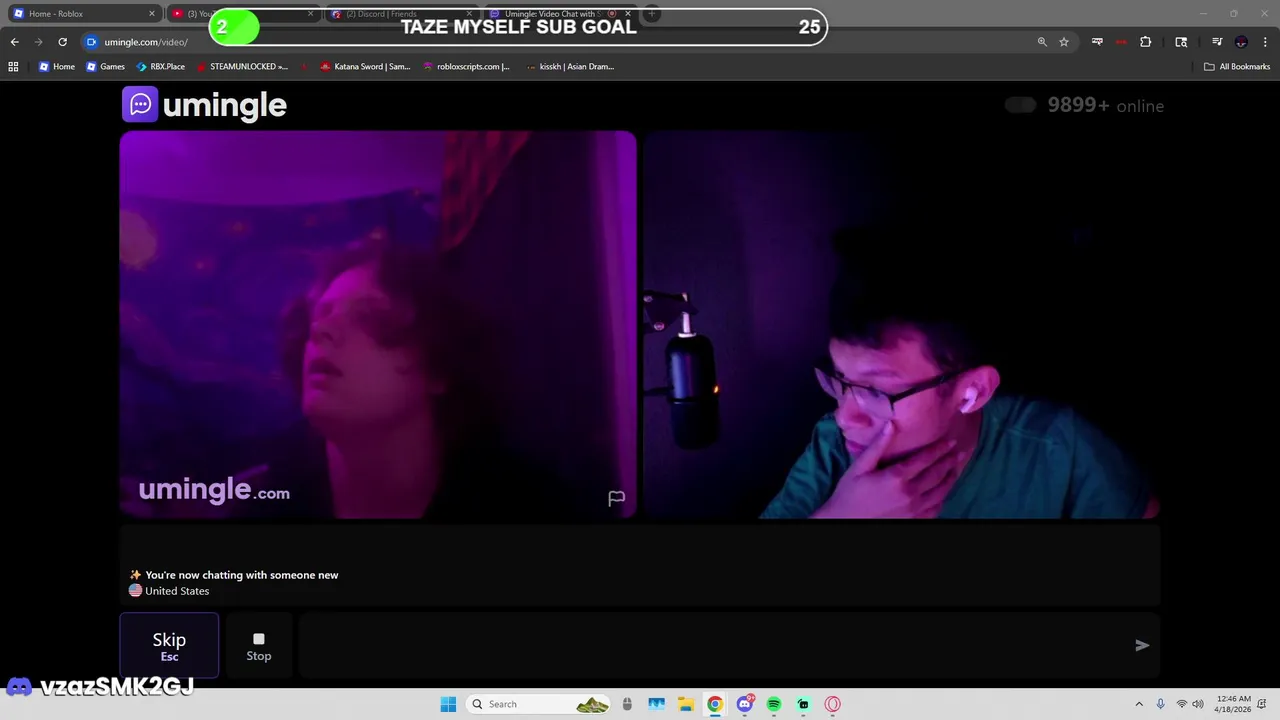Open the Home bookmark
This screenshot has width=1280, height=720.
tap(57, 67)
